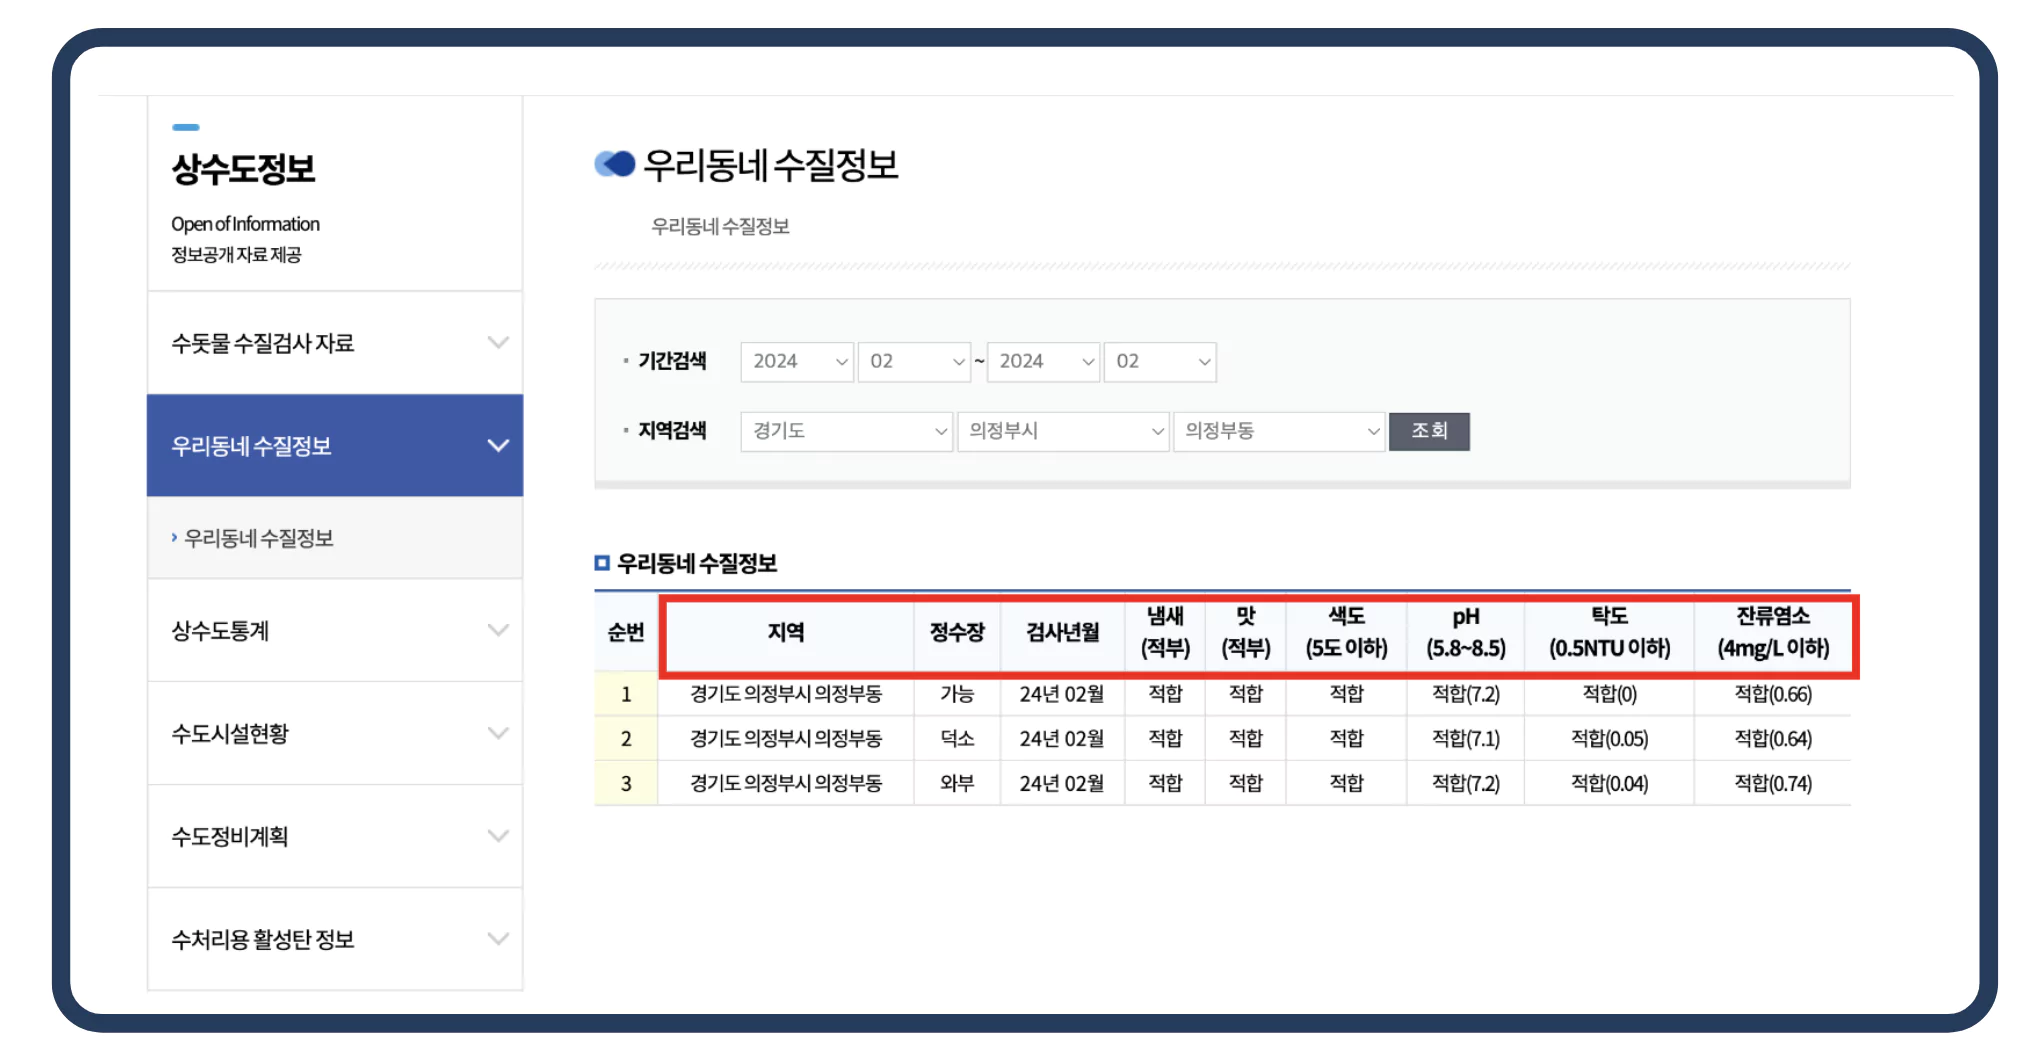This screenshot has height=1064, width=2026.
Task: Click the chevron beside 수도정비계획
Action: tap(498, 836)
